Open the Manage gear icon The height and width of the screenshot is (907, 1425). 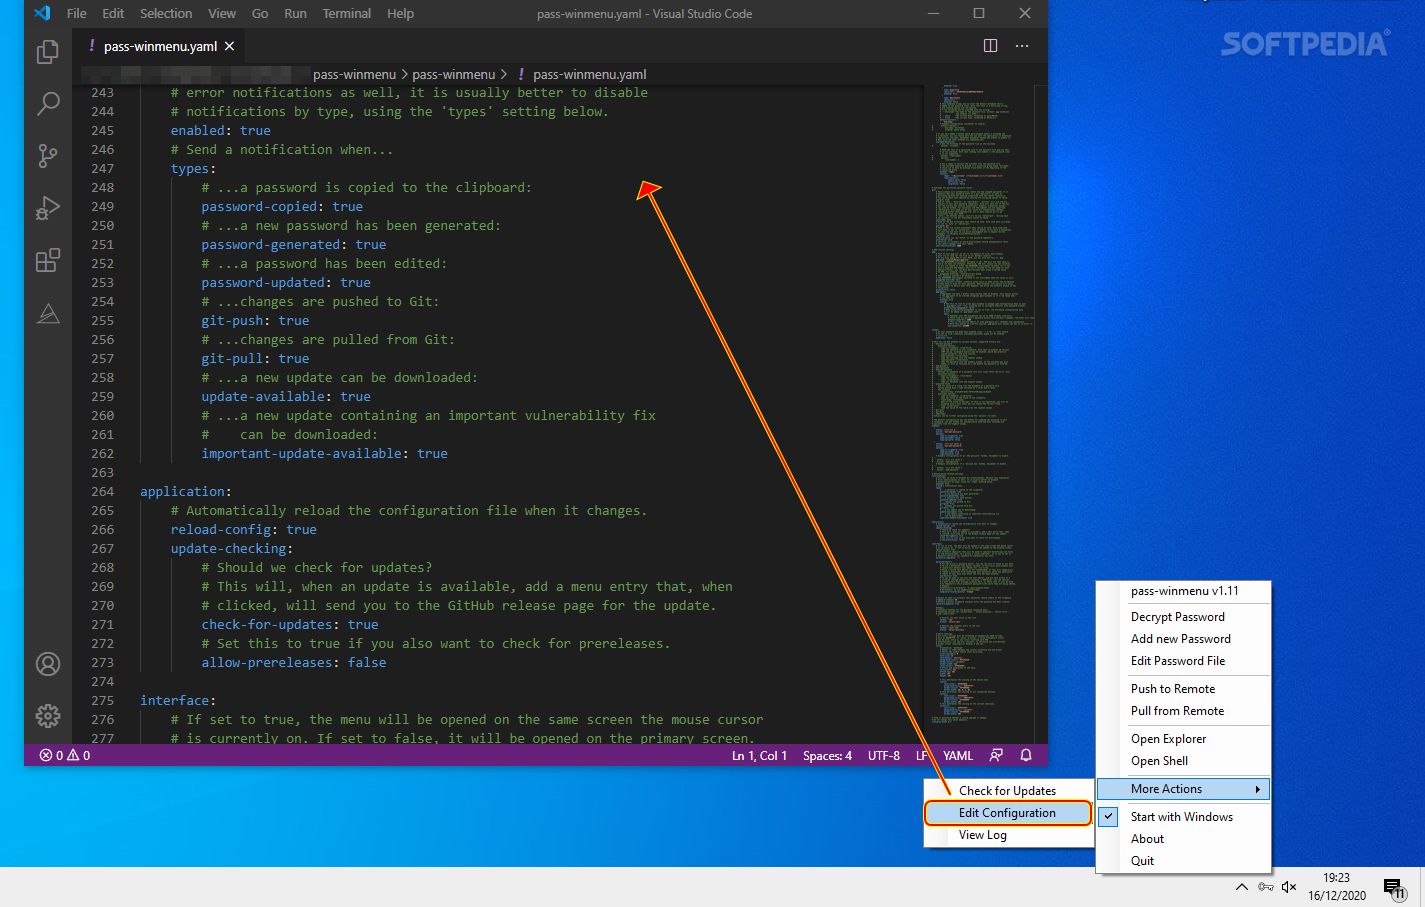(x=48, y=716)
